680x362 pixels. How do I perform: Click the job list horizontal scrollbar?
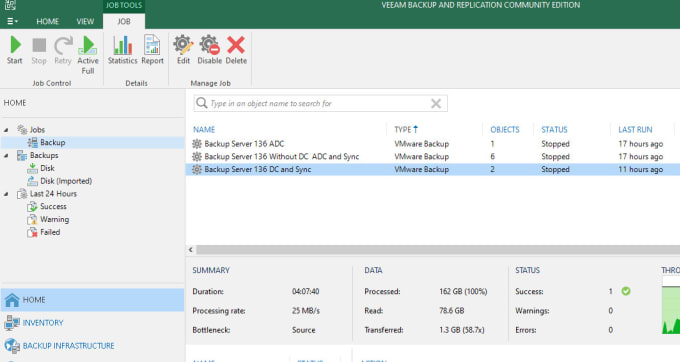pyautogui.click(x=438, y=250)
